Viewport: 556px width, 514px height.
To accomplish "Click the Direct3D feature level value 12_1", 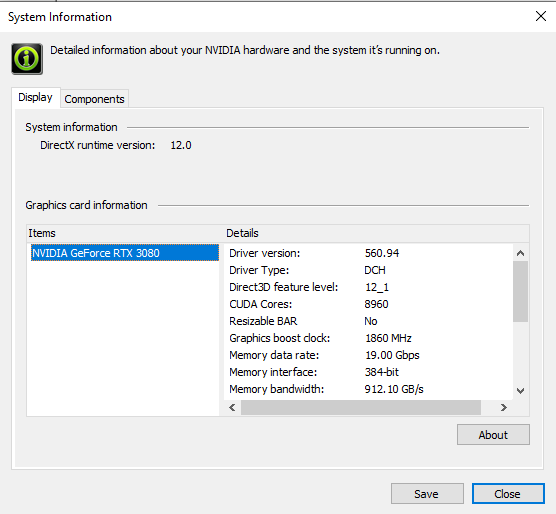I will pyautogui.click(x=377, y=287).
